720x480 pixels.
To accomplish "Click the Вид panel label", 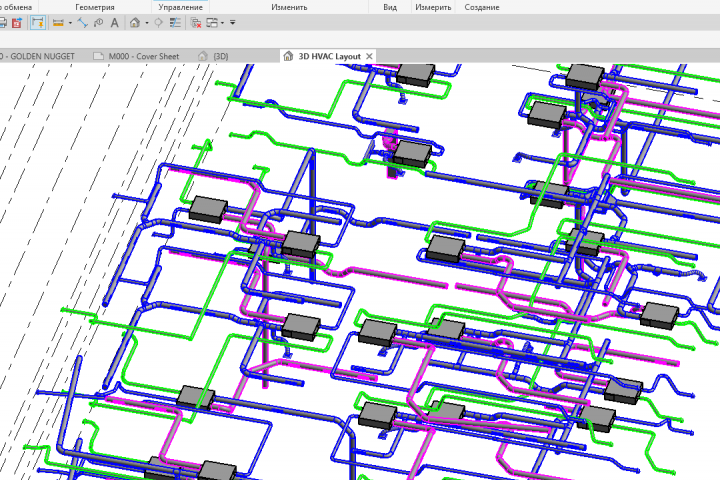I will 390,7.
